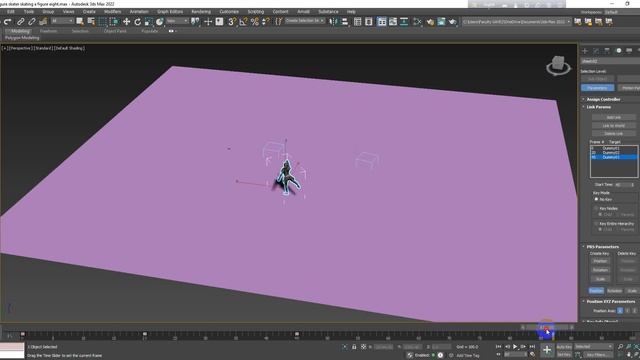Toggle the Lock Selection icon in status bar
Screen dimensions: 640x360
(x=354, y=347)
